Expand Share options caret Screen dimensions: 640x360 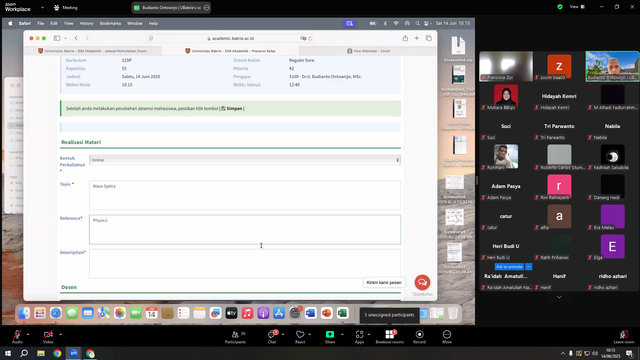coord(342,334)
